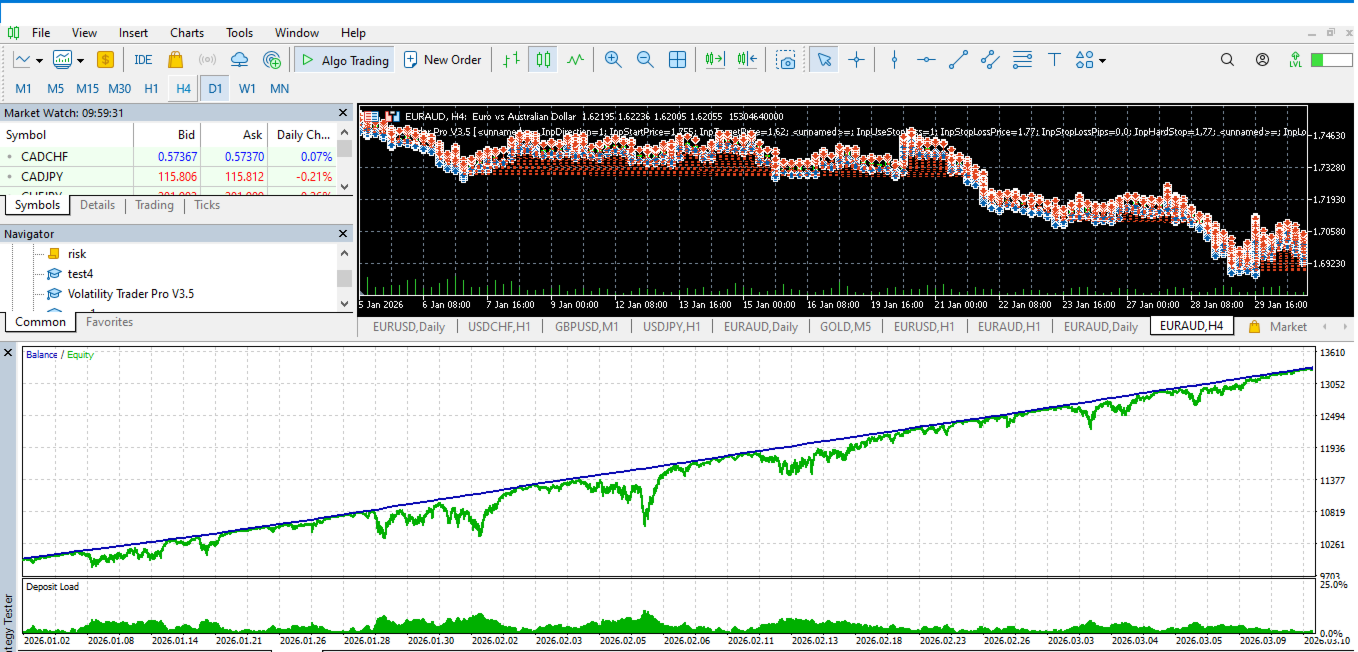
Task: Select the W1 timeframe
Action: 247,89
